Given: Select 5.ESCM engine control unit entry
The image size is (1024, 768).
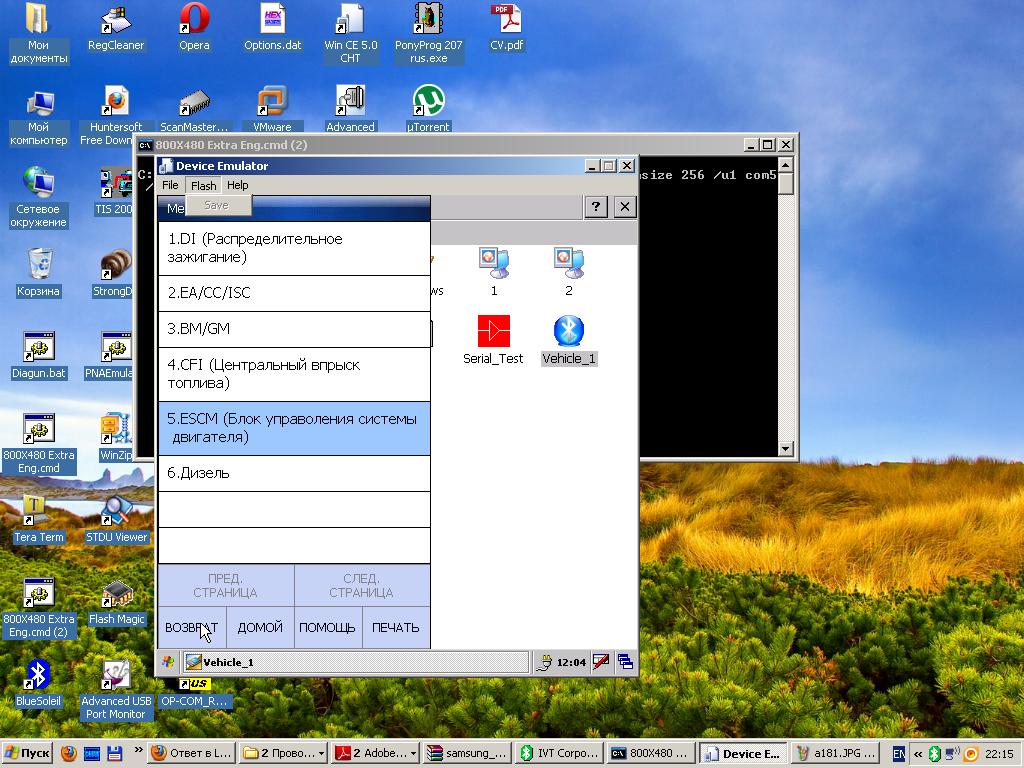Looking at the screenshot, I should [x=294, y=428].
